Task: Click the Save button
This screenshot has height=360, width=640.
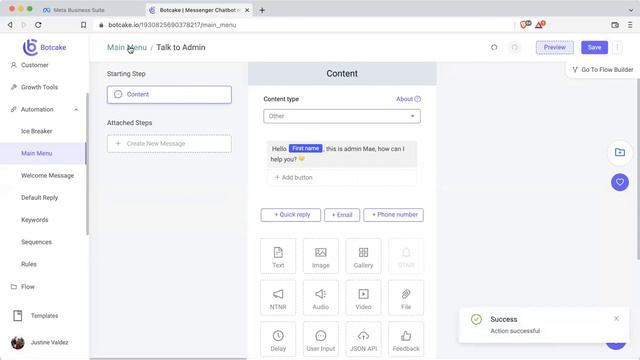Action: tap(594, 47)
